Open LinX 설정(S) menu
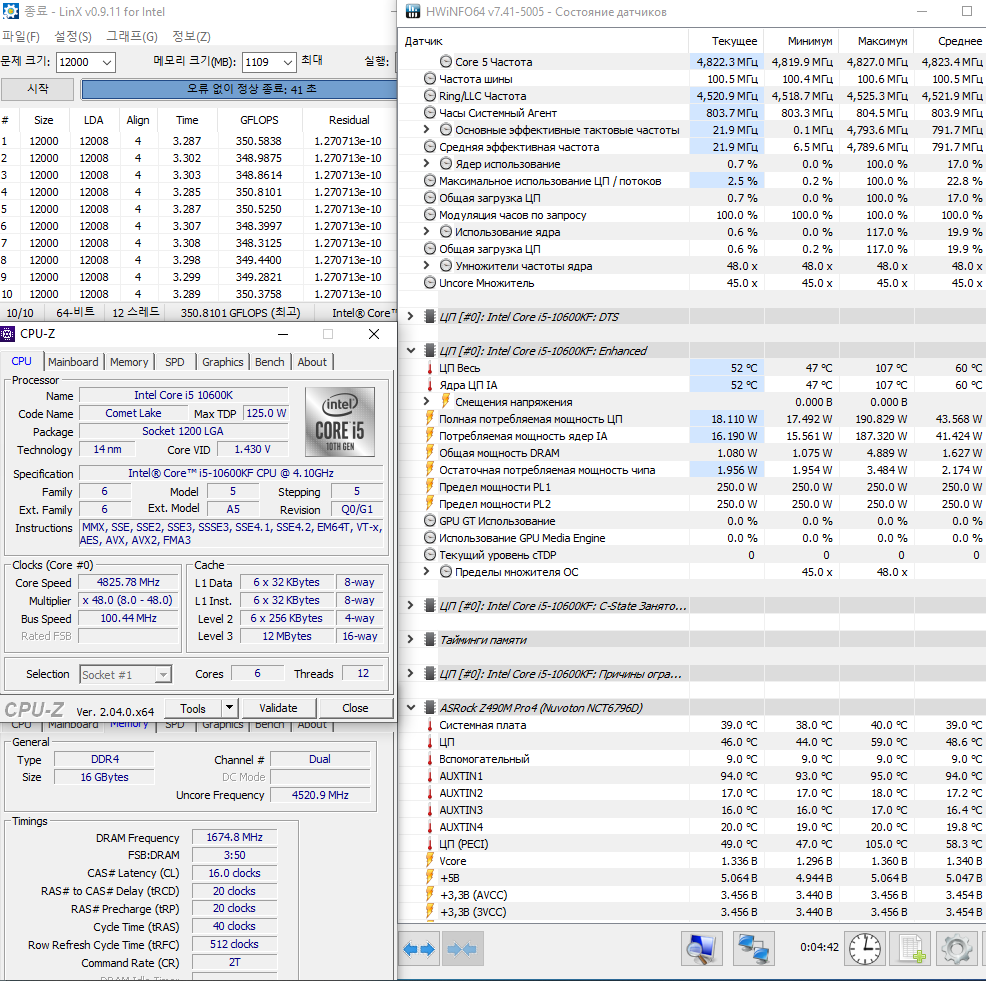The image size is (986, 981). pyautogui.click(x=73, y=36)
